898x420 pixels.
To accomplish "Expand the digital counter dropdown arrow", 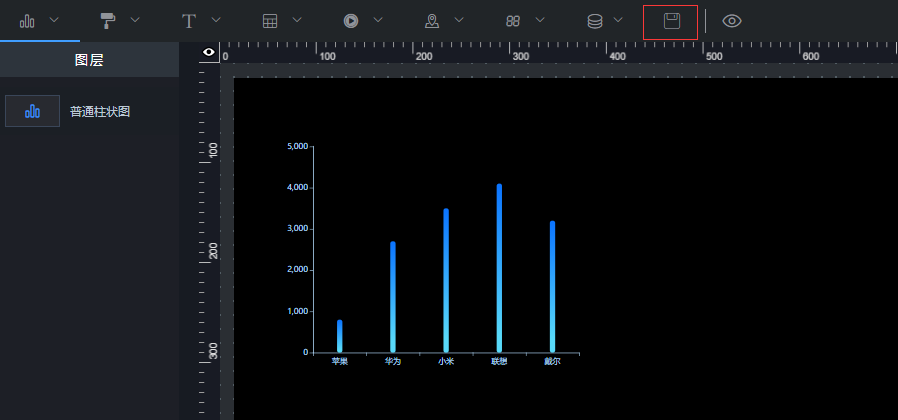I will click(540, 19).
